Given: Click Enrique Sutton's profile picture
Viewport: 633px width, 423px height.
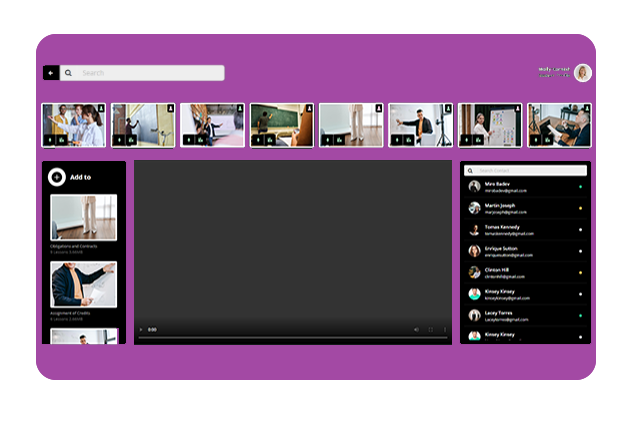Looking at the screenshot, I should pyautogui.click(x=474, y=251).
